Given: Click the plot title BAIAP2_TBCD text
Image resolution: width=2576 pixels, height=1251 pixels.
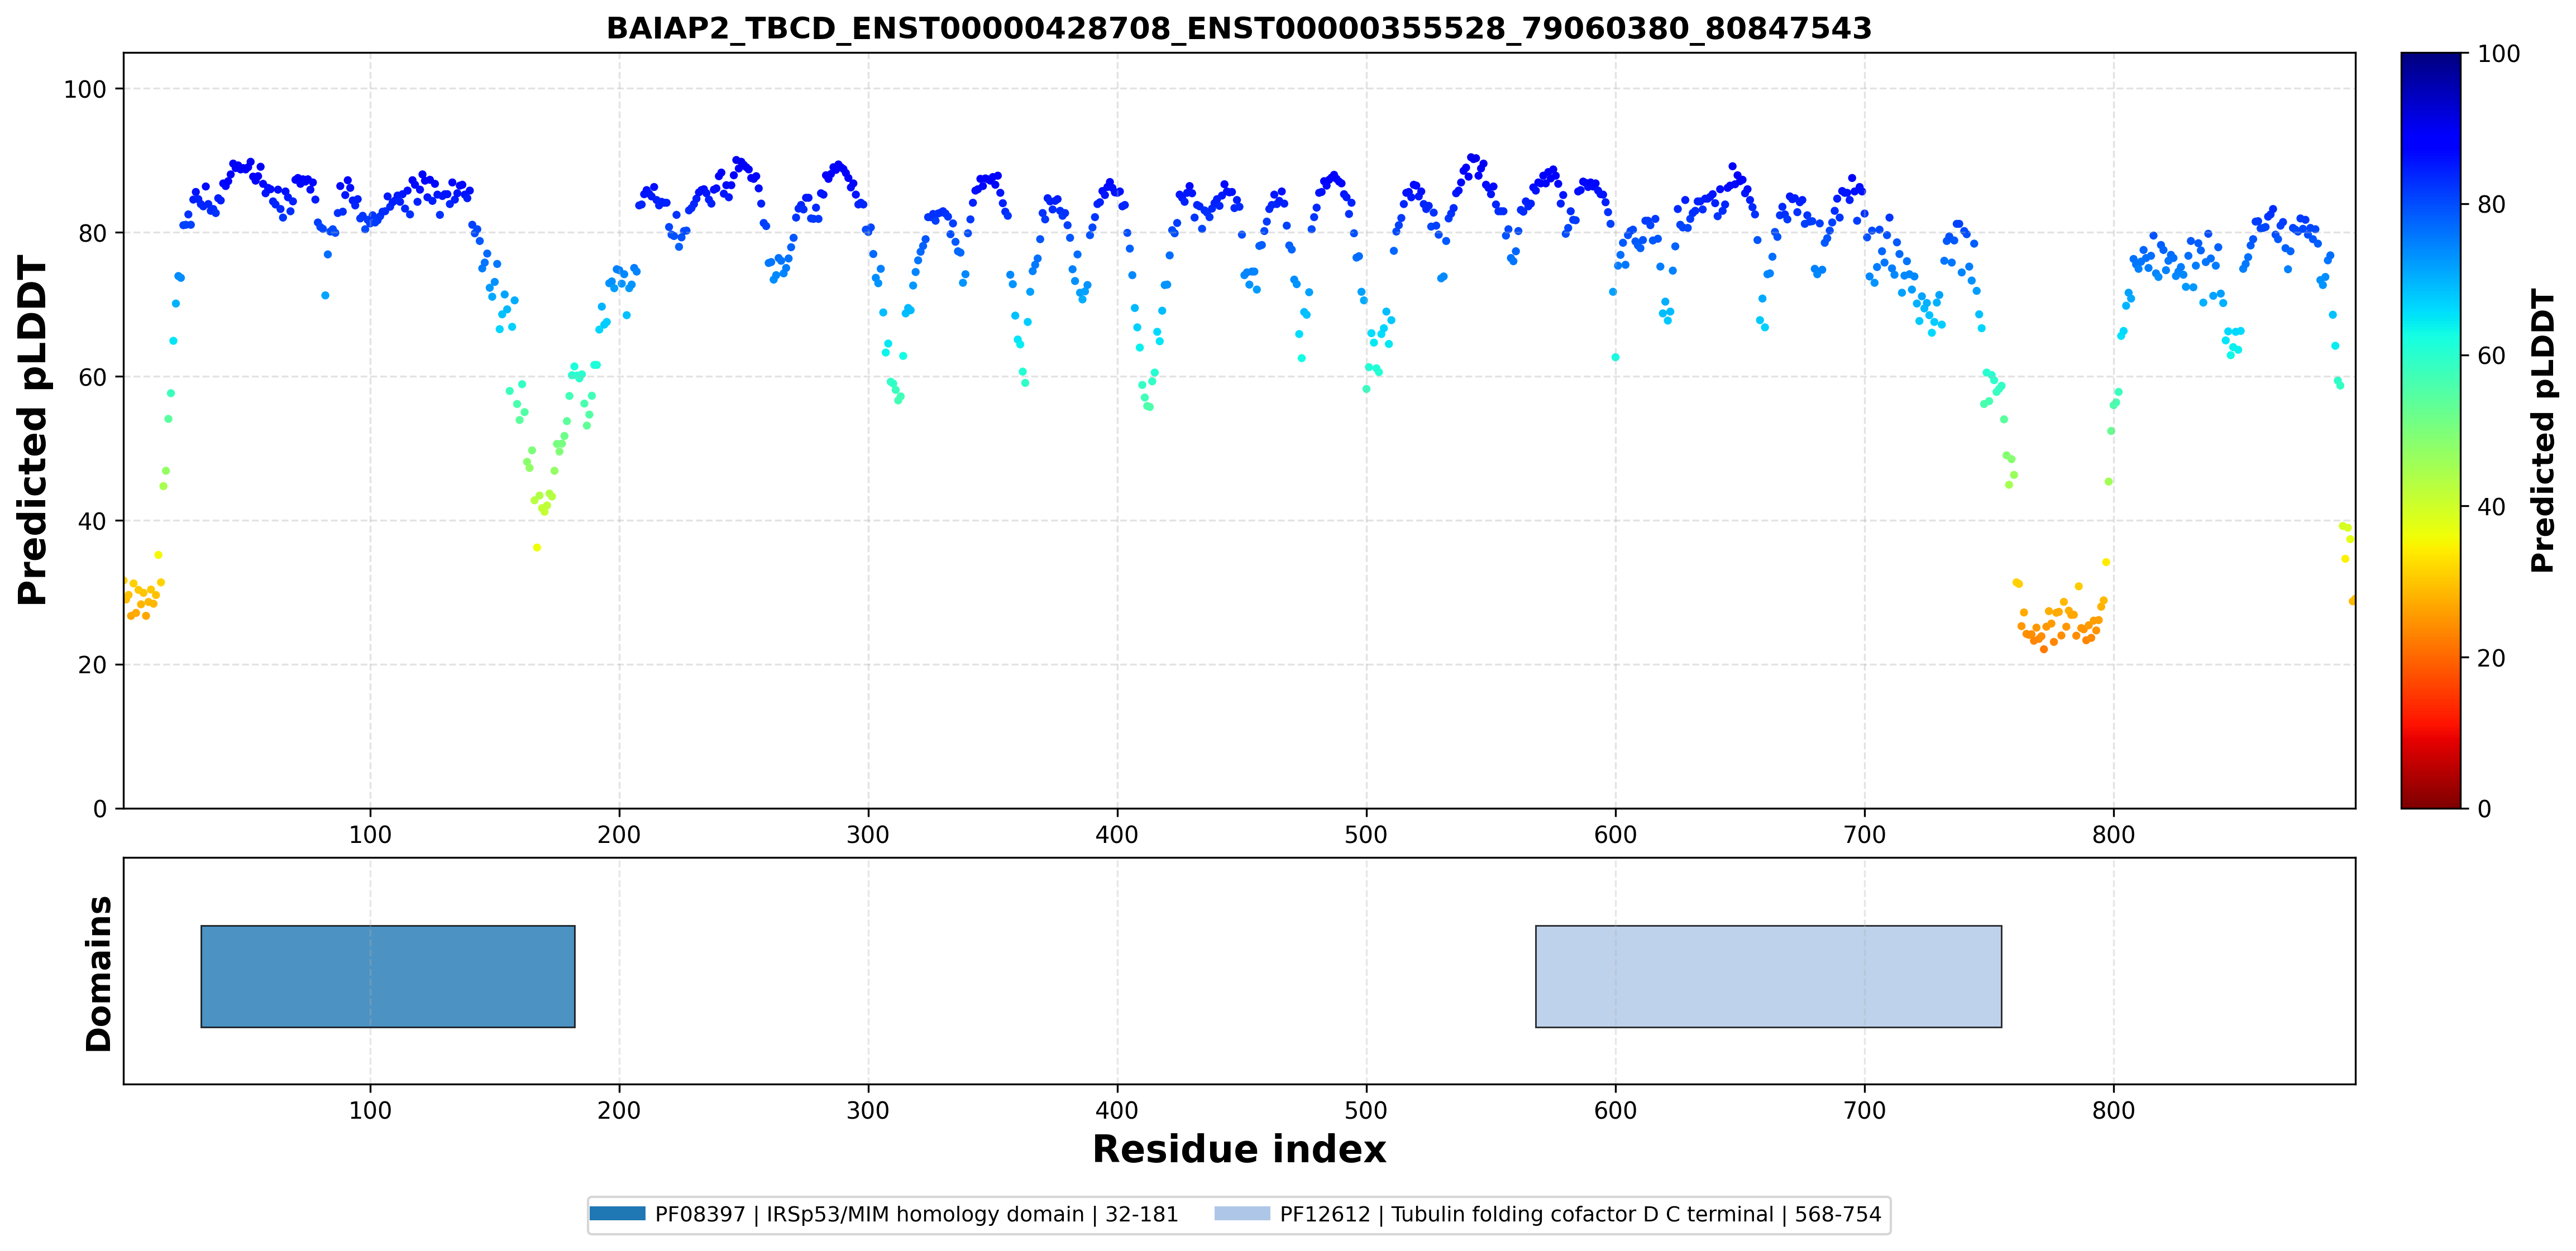Looking at the screenshot, I should point(1239,28).
